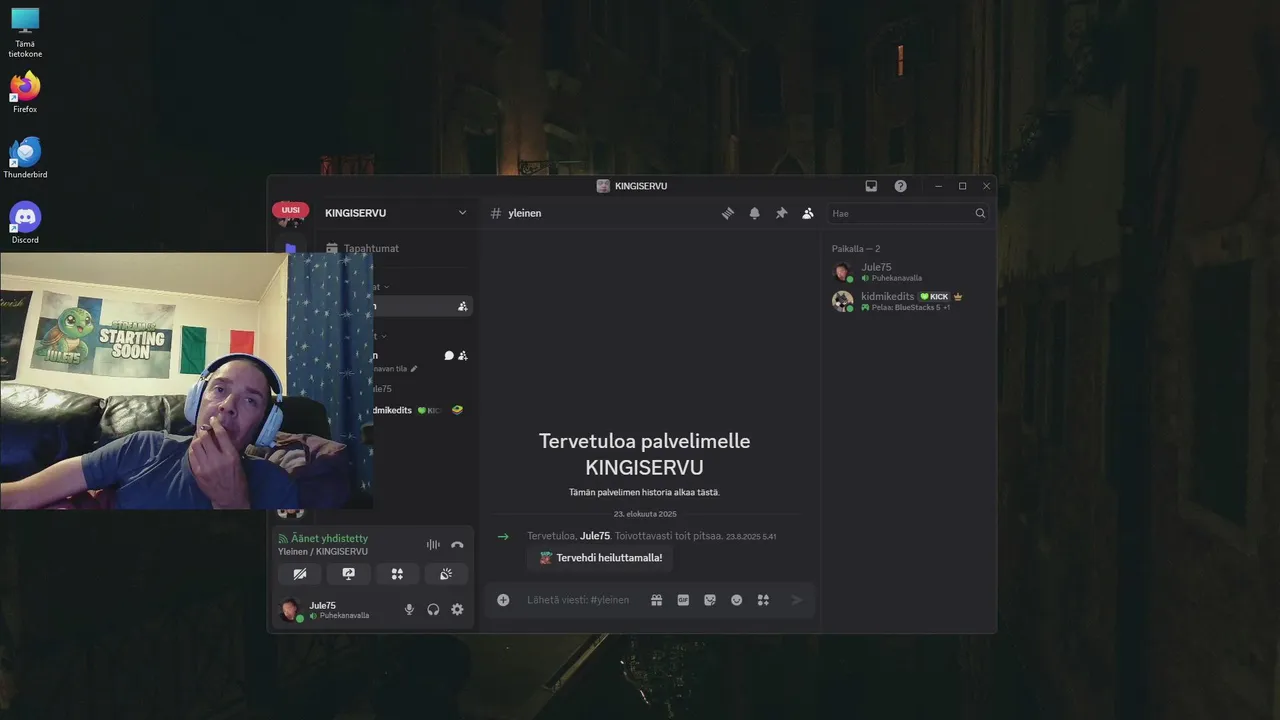Open 'Tämä tietokone' desktop icon
Viewport: 1280px width, 720px height.
coord(25,33)
